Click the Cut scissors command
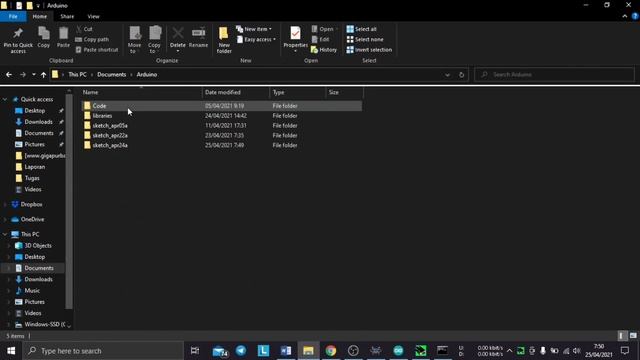The image size is (640, 360). click(84, 29)
